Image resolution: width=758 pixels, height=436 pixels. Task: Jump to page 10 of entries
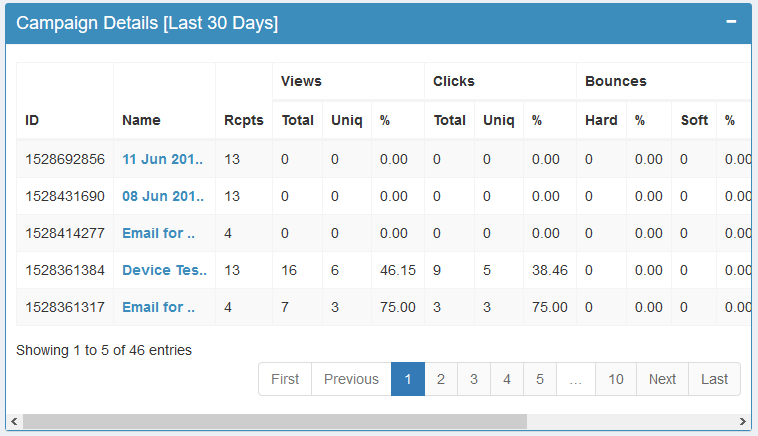pos(616,379)
